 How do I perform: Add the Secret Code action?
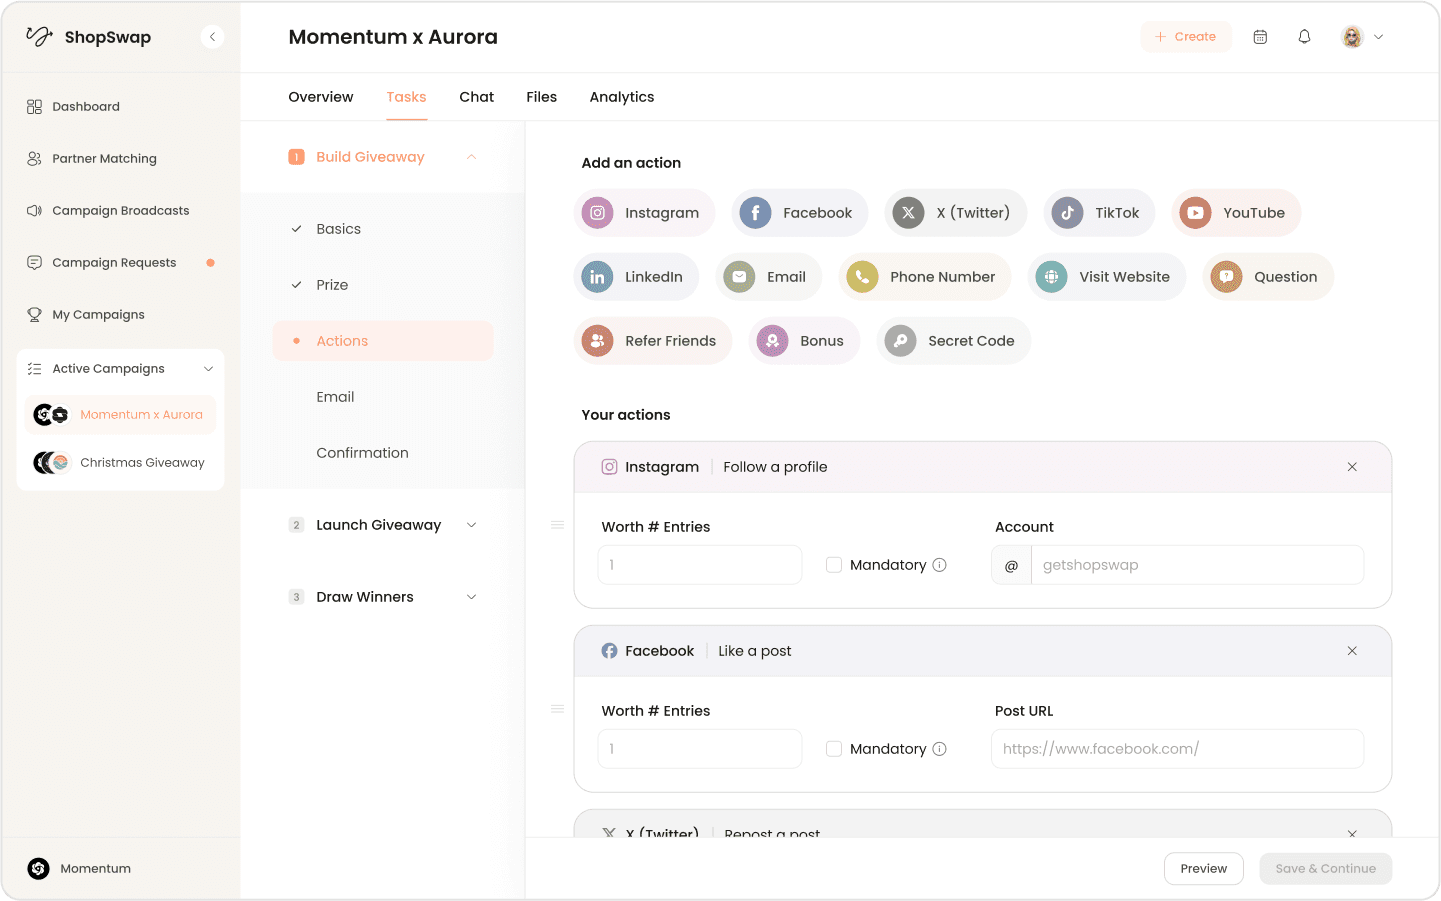[953, 341]
